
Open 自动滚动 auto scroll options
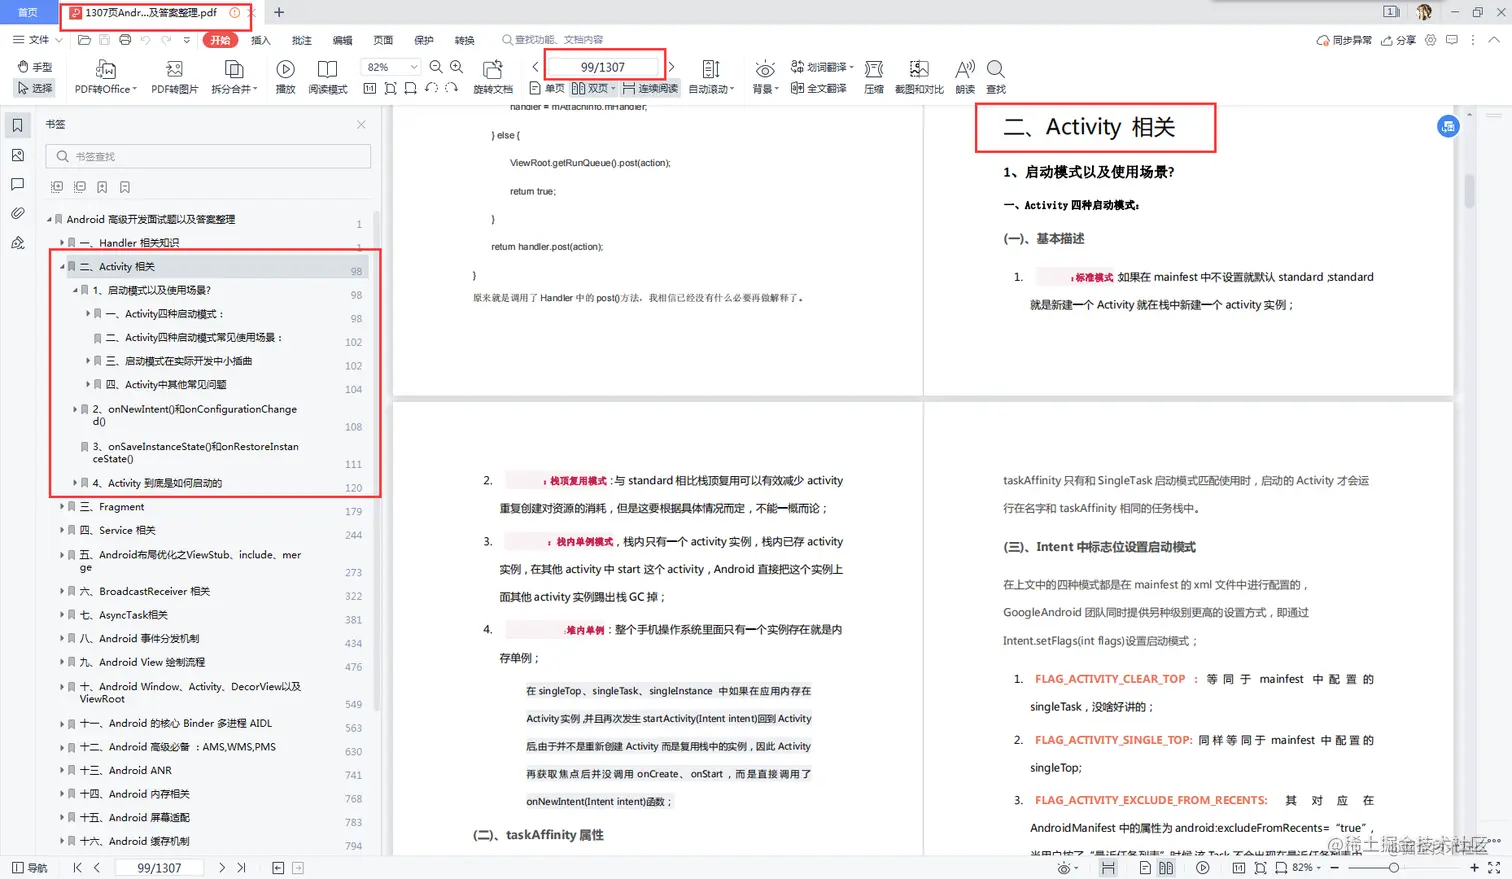(x=711, y=77)
